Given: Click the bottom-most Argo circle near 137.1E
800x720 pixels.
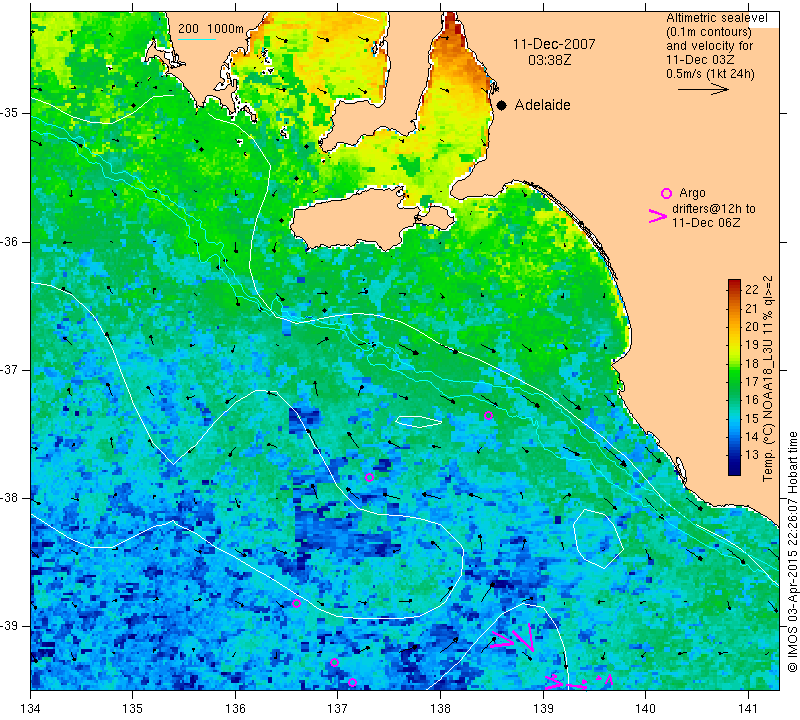Looking at the screenshot, I should (352, 682).
